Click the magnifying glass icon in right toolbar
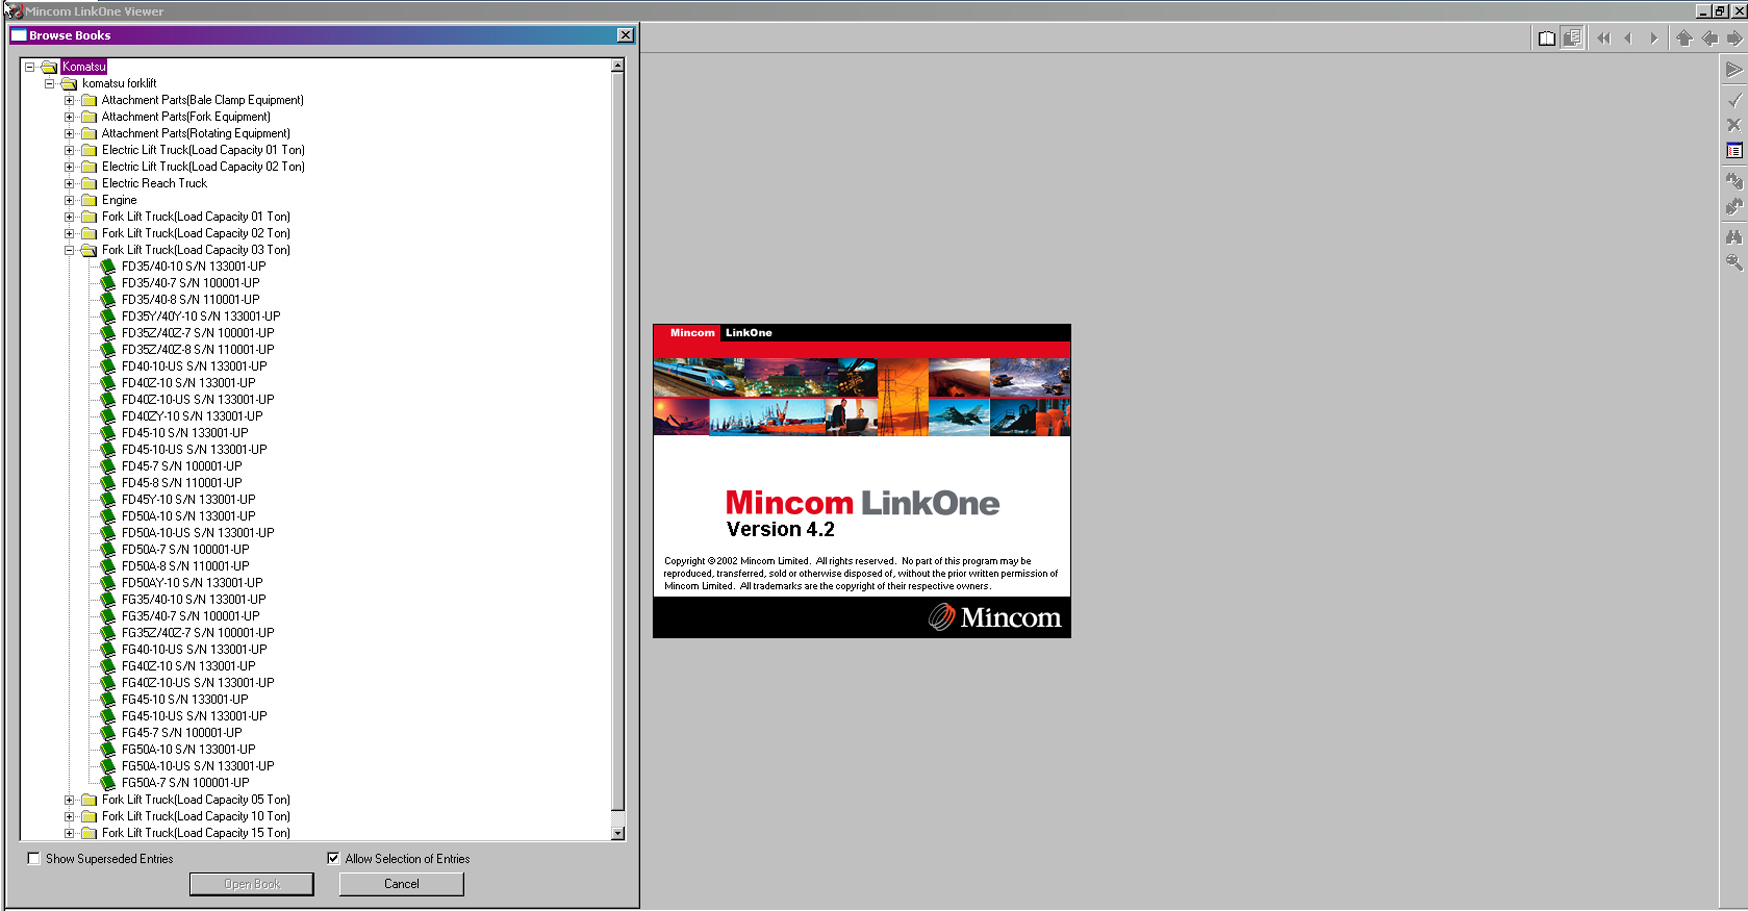Screen dimensions: 1748x911 tap(1734, 262)
